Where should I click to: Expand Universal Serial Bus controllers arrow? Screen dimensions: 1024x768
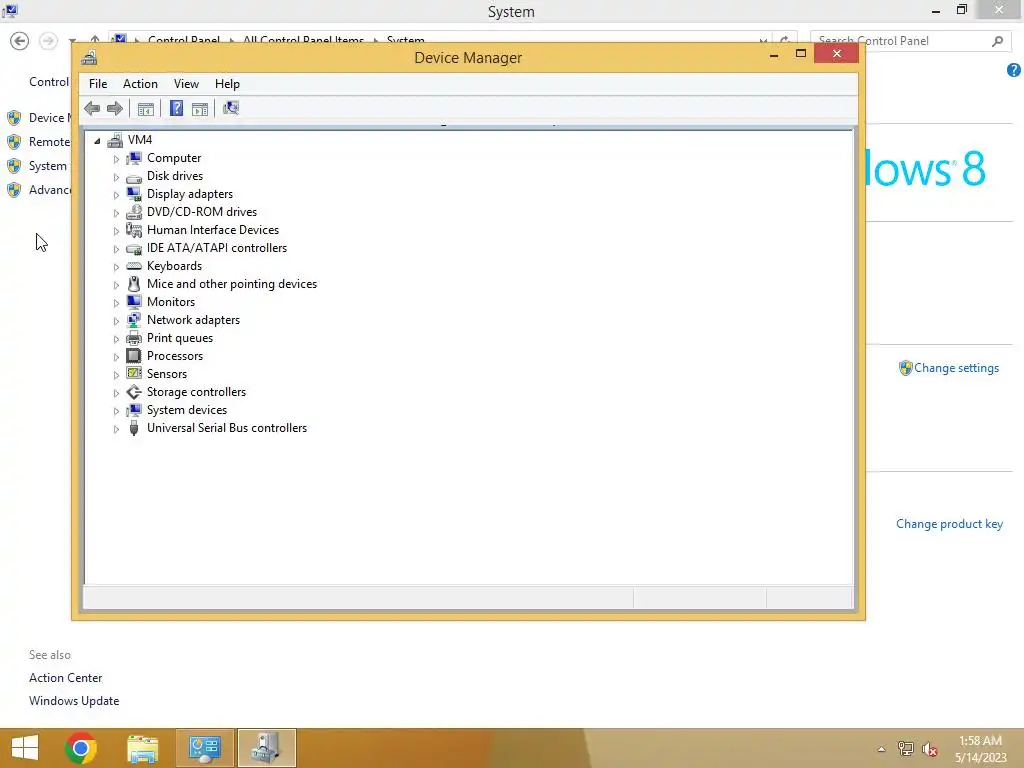coord(116,428)
